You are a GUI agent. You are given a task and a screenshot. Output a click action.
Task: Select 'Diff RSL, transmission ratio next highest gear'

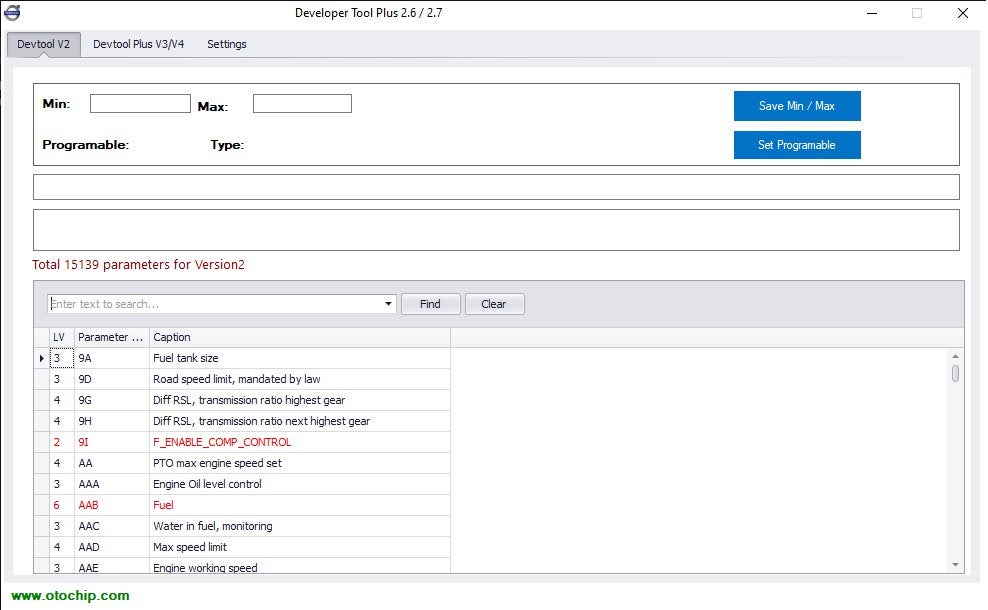coord(300,421)
